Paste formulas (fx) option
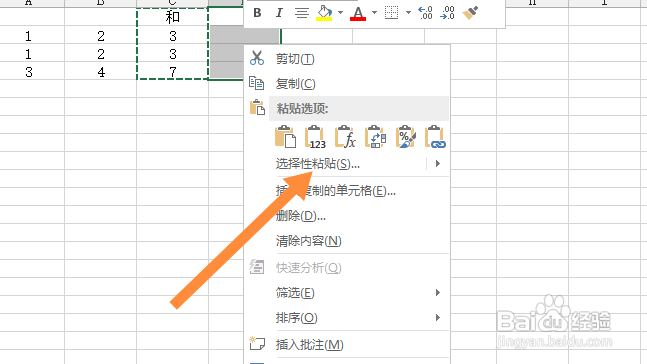 tap(345, 137)
